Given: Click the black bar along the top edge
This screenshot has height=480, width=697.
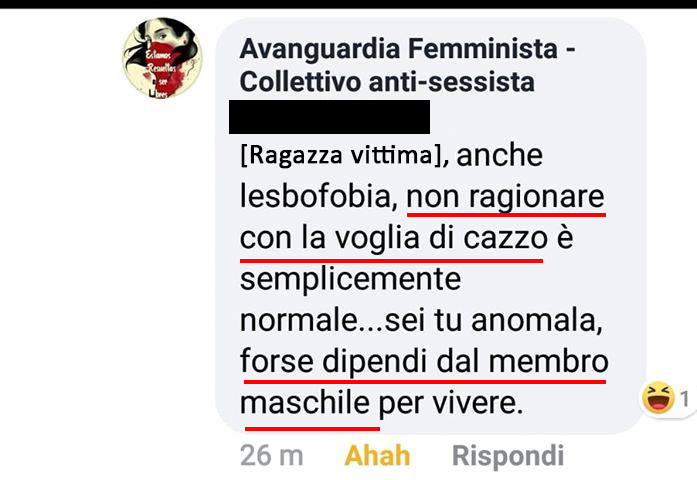Looking at the screenshot, I should (348, 4).
